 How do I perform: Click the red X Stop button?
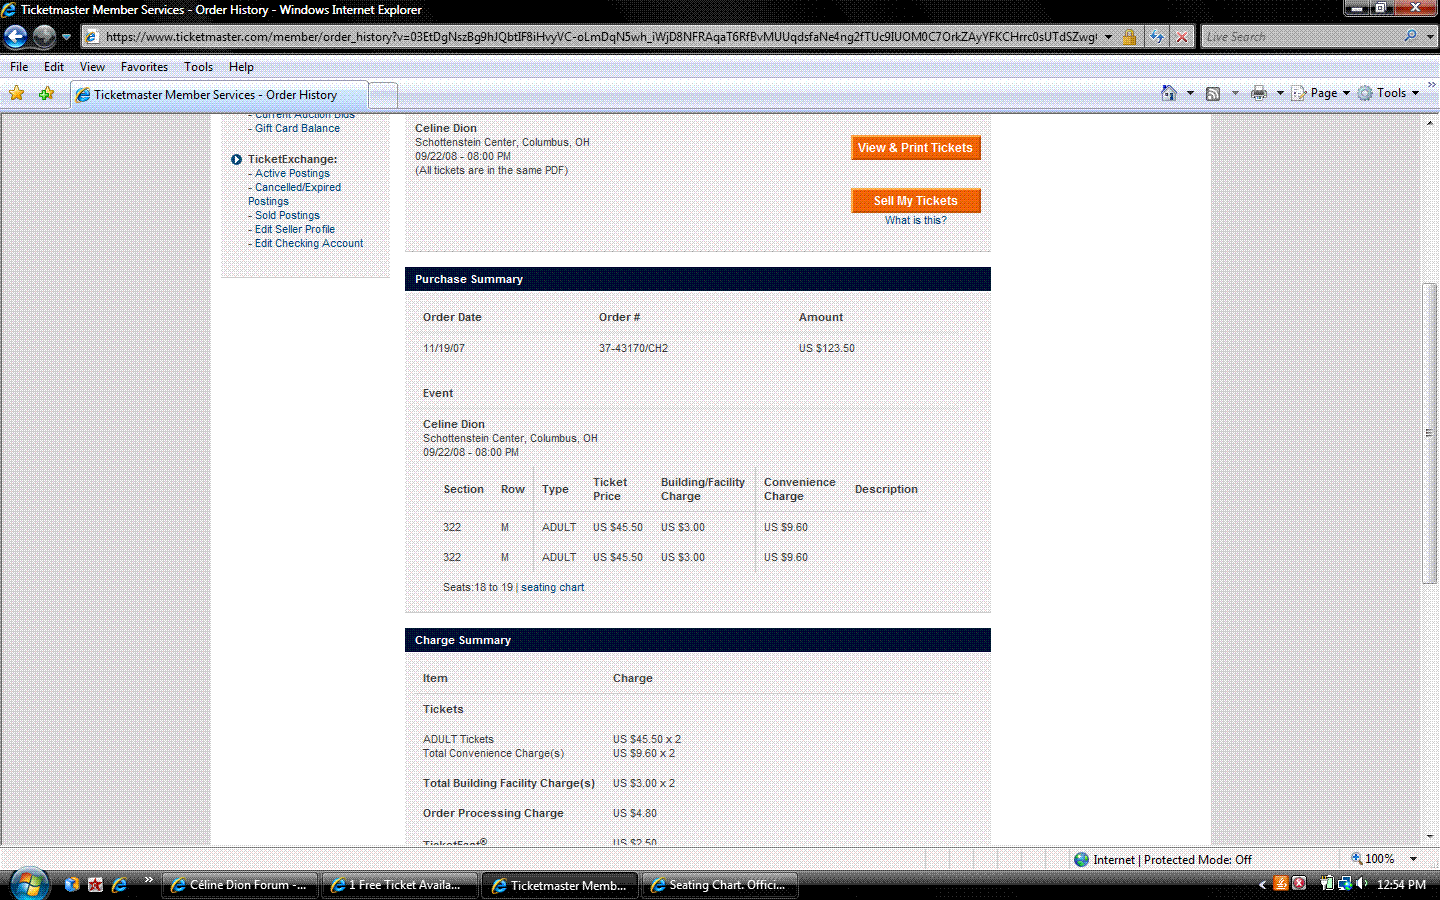click(1182, 37)
